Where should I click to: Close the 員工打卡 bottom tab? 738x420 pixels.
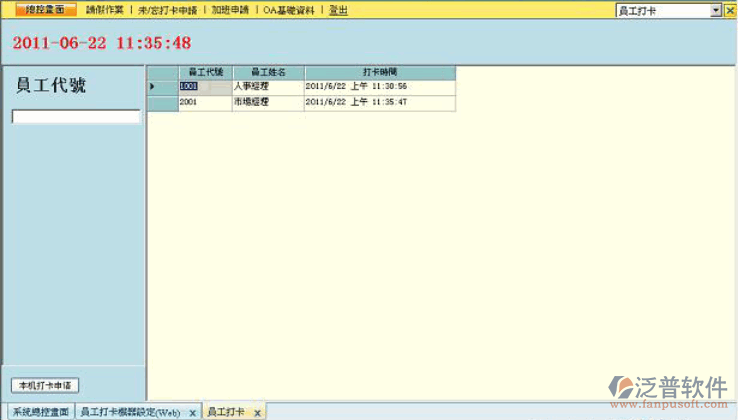257,413
